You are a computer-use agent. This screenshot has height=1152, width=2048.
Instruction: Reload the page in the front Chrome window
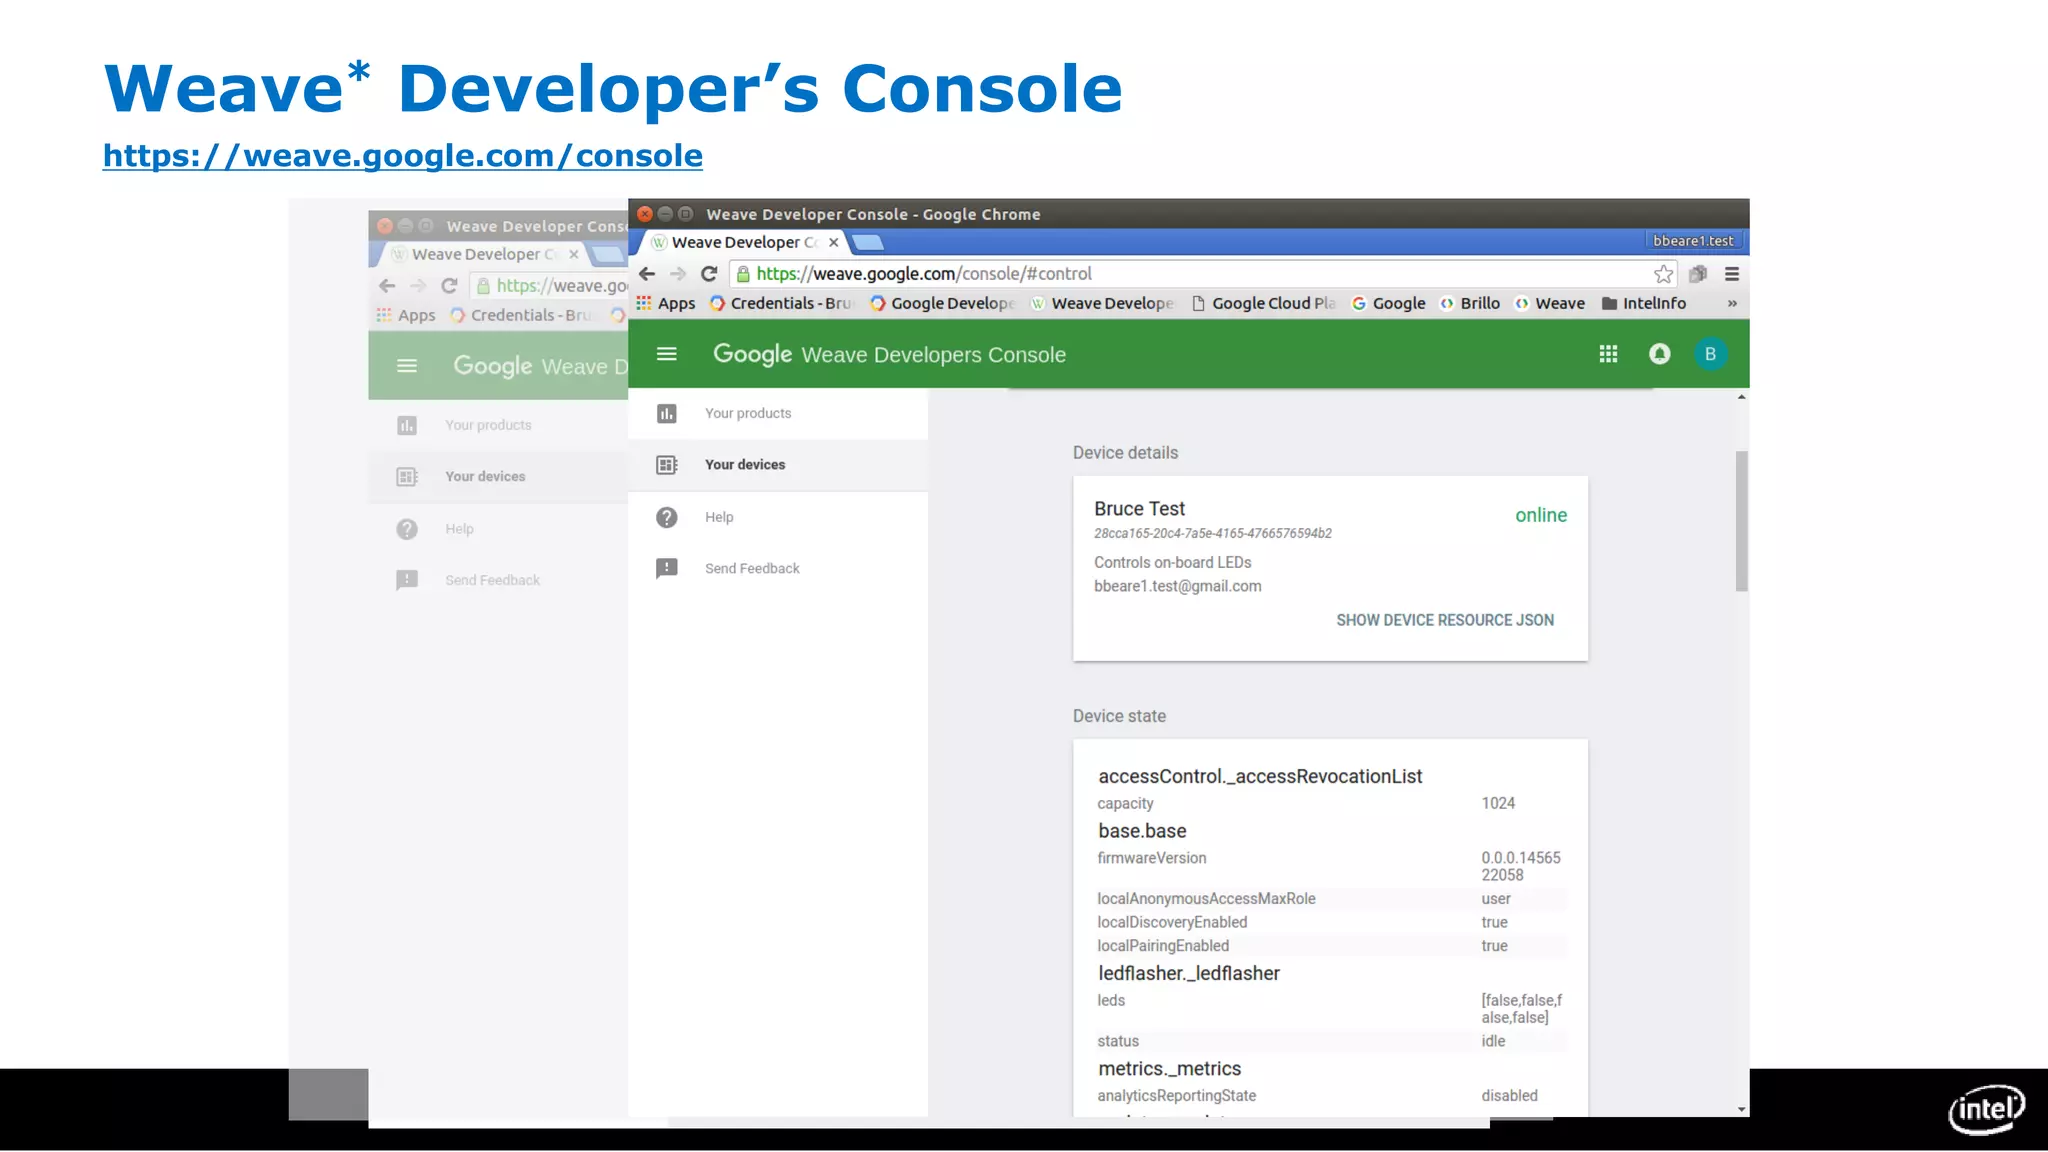709,274
